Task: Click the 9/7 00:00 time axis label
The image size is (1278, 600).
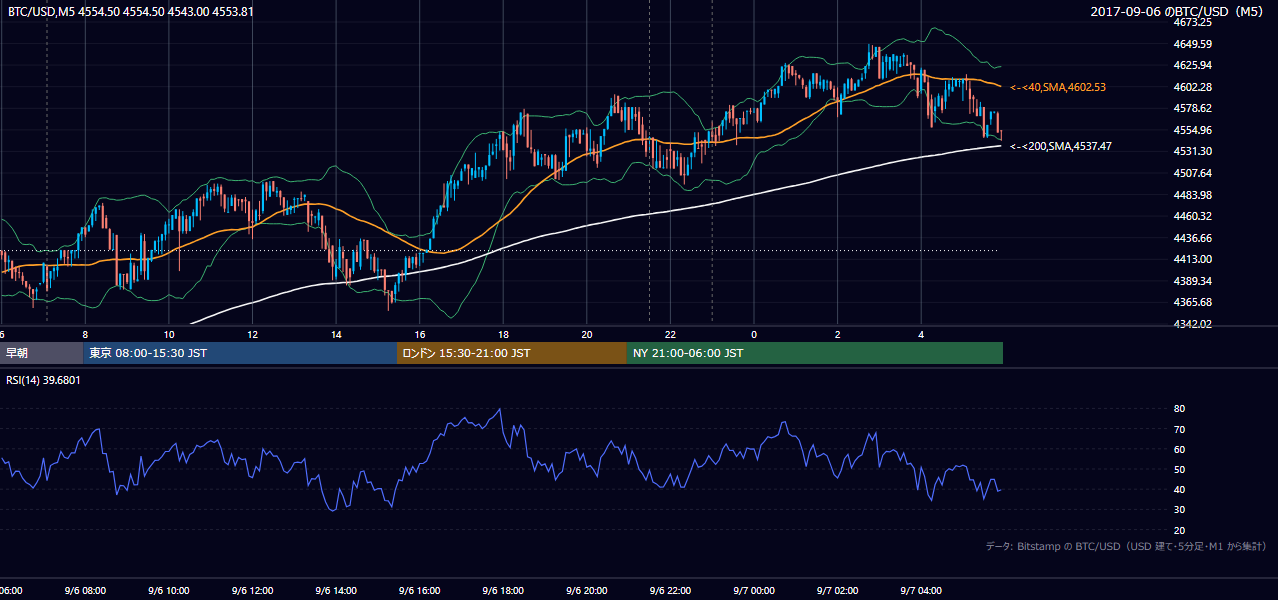Action: 754,591
